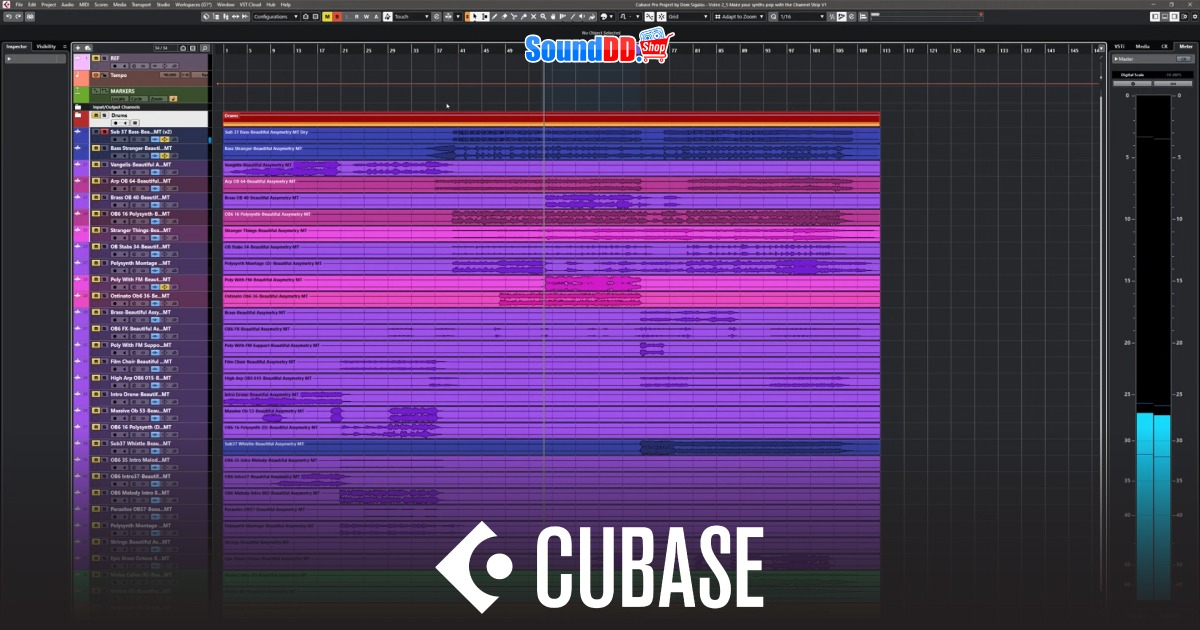Switch to the VSTi tab

tap(1120, 46)
